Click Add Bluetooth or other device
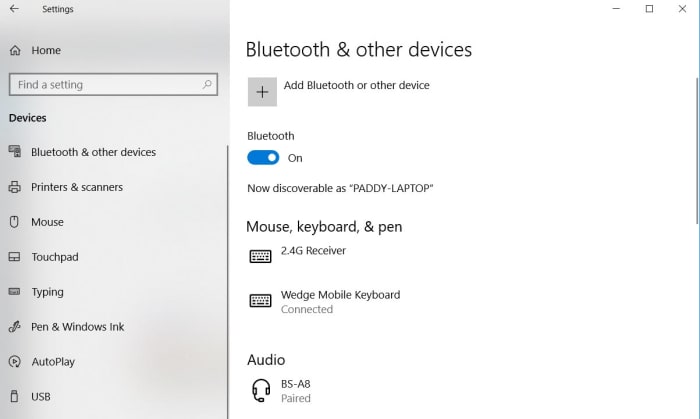This screenshot has height=419, width=700. click(x=356, y=86)
